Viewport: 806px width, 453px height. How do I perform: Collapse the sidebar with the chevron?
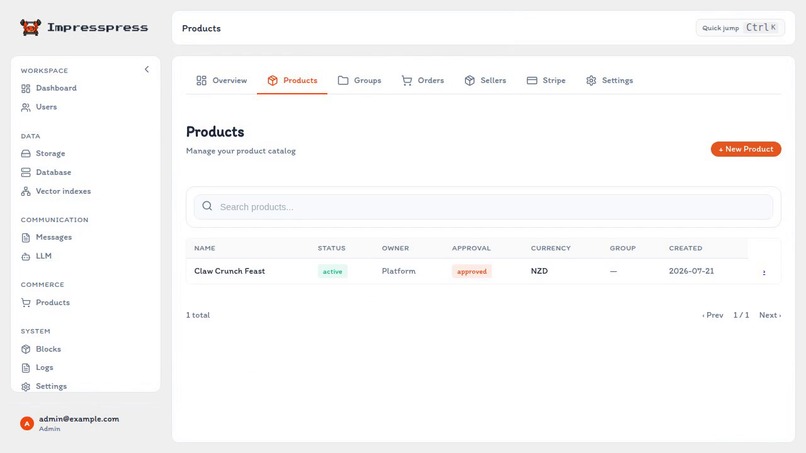pyautogui.click(x=146, y=69)
